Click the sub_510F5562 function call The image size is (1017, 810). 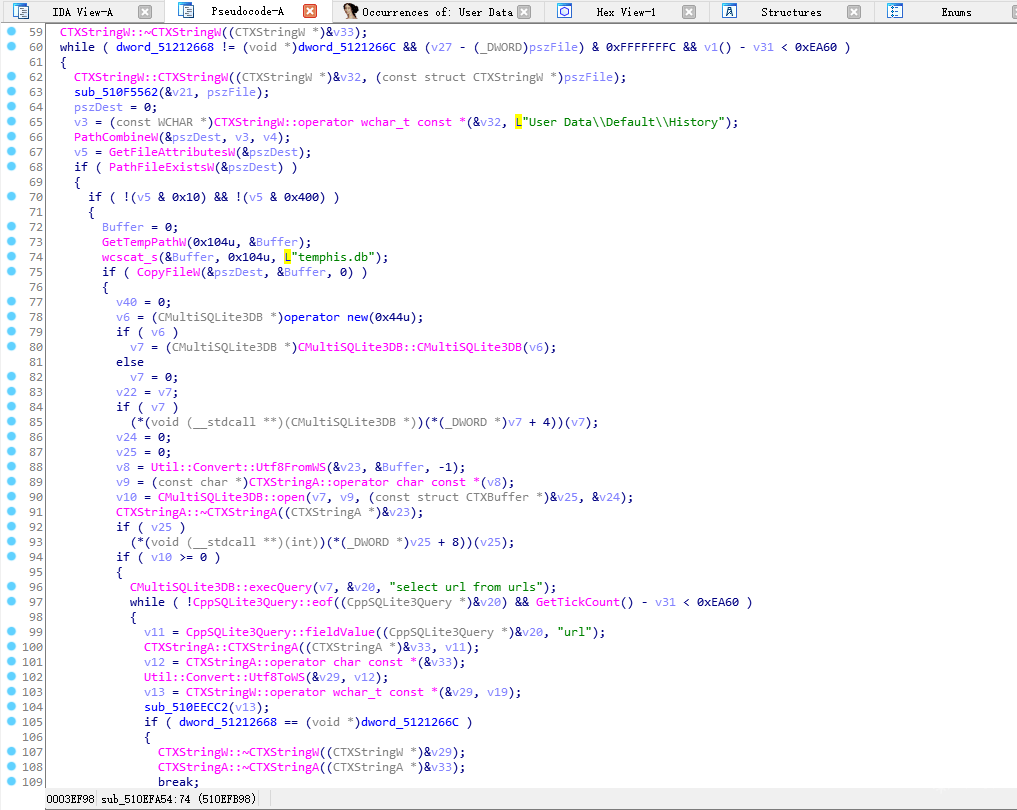pyautogui.click(x=115, y=92)
